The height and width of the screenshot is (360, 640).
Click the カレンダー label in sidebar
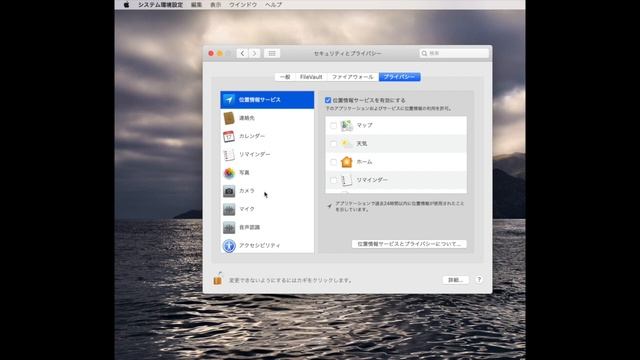[x=252, y=136]
